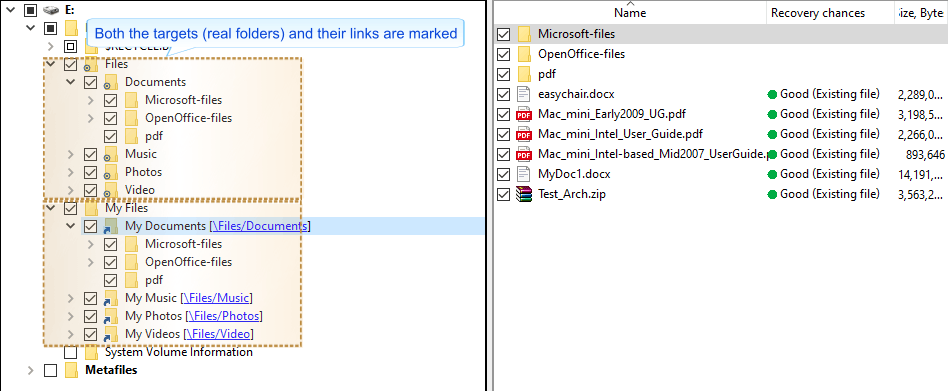This screenshot has height=391, width=948.
Task: Uncheck the OpenOffice-files checkbox in file list
Action: [503, 54]
